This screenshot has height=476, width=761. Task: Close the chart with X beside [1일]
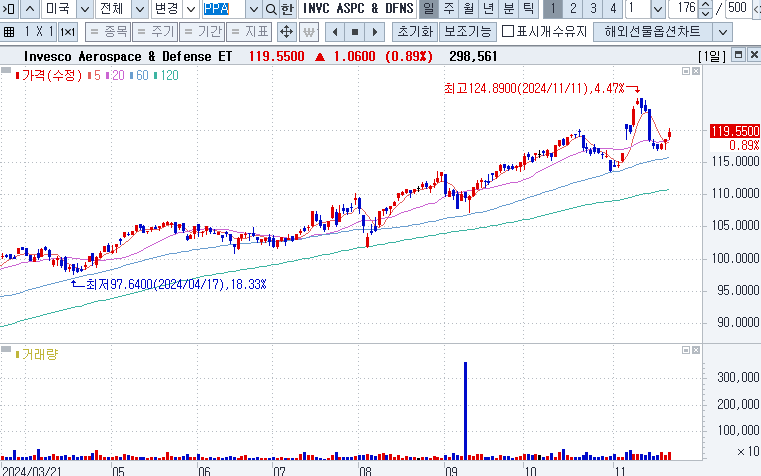tap(754, 55)
